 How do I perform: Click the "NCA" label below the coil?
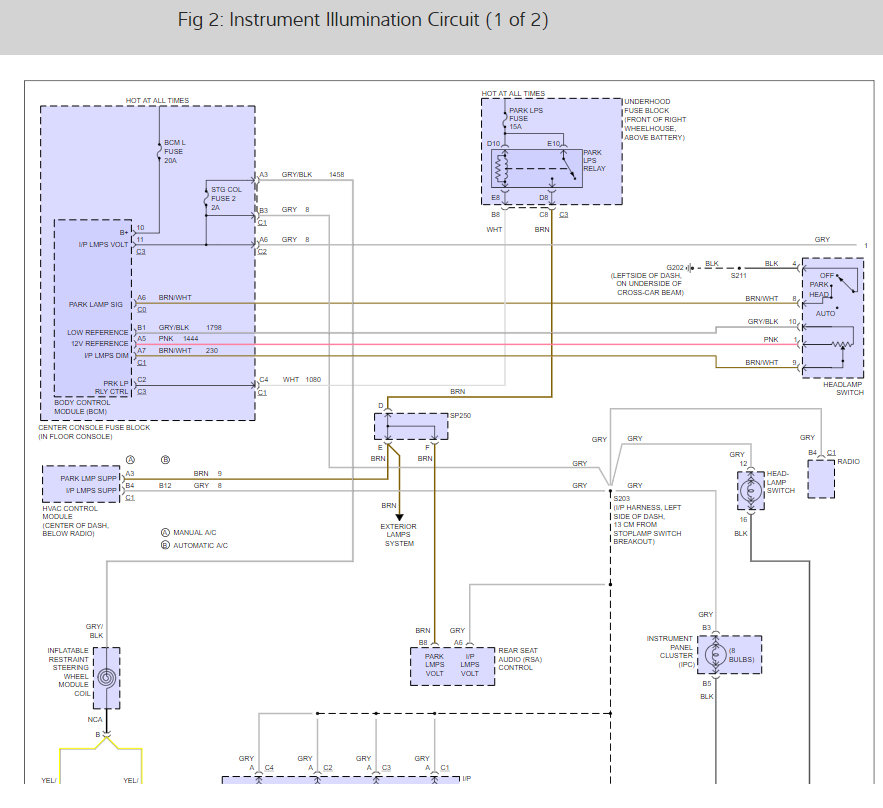click(95, 720)
